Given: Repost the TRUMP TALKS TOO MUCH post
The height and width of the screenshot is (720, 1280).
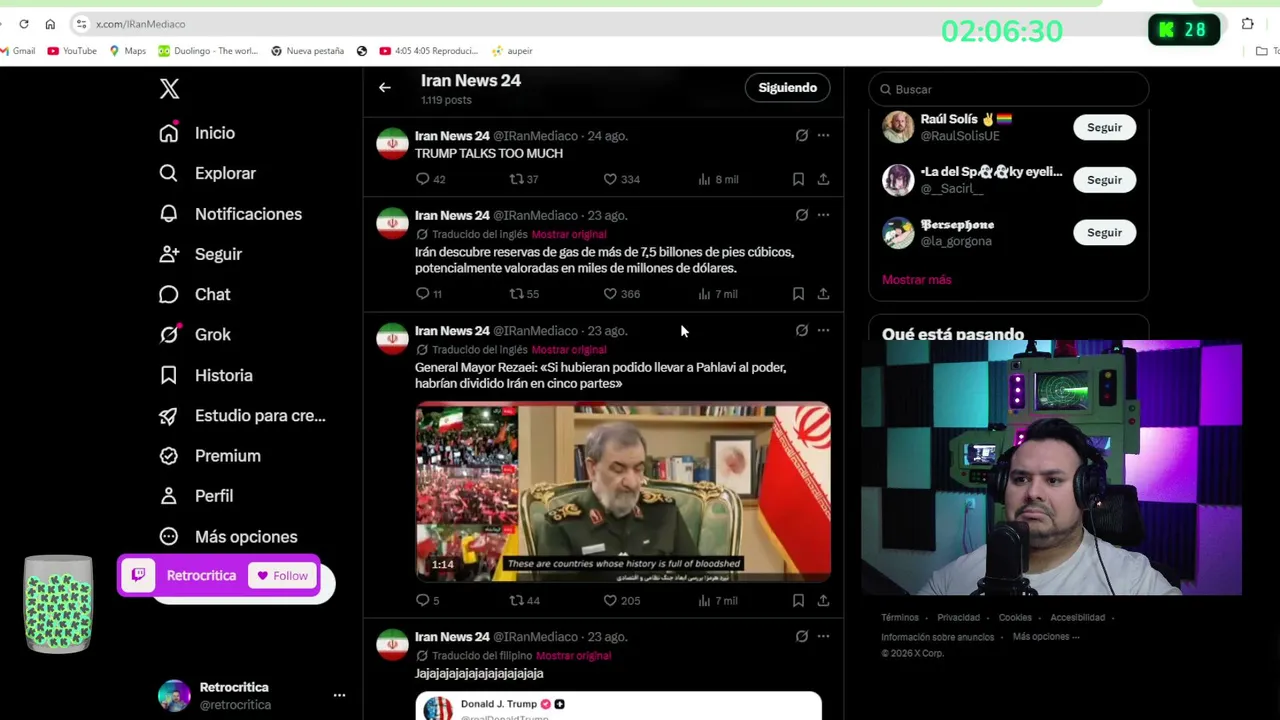Looking at the screenshot, I should pyautogui.click(x=516, y=179).
